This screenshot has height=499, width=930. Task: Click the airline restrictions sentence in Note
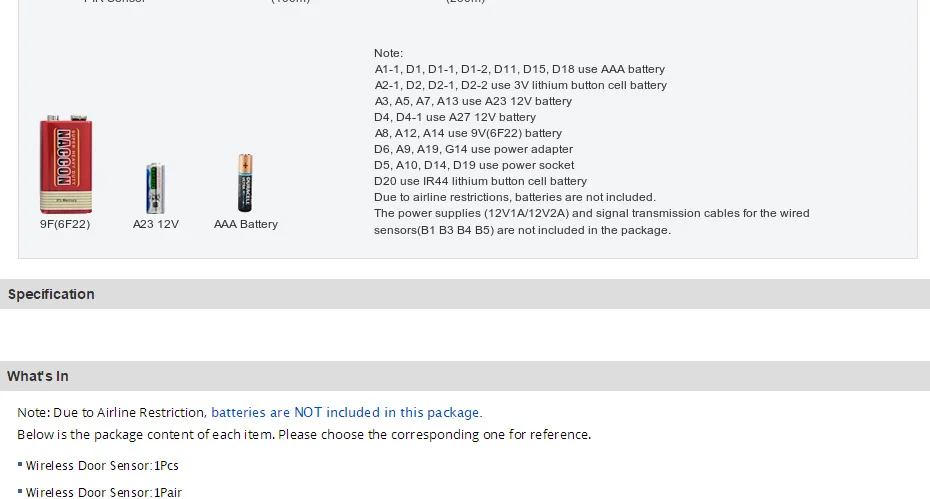[515, 198]
